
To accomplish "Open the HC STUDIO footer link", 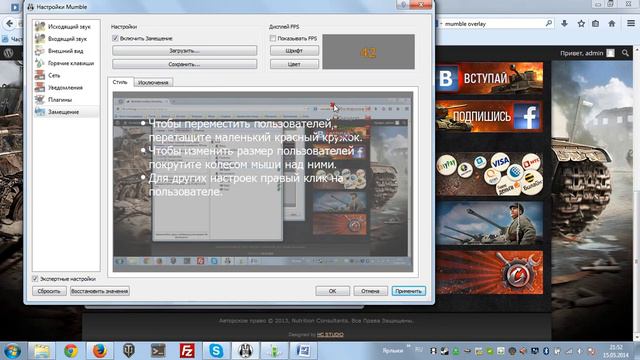I will pos(330,335).
